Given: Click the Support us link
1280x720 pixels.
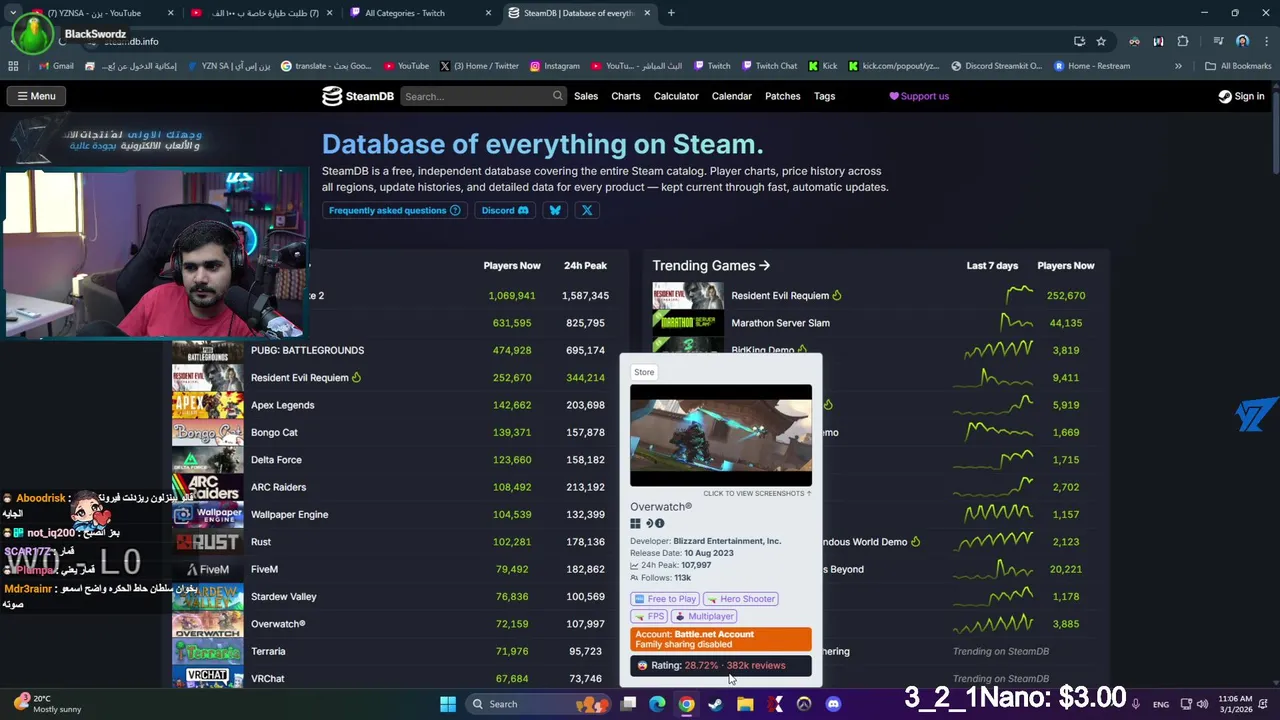Looking at the screenshot, I should tap(919, 96).
